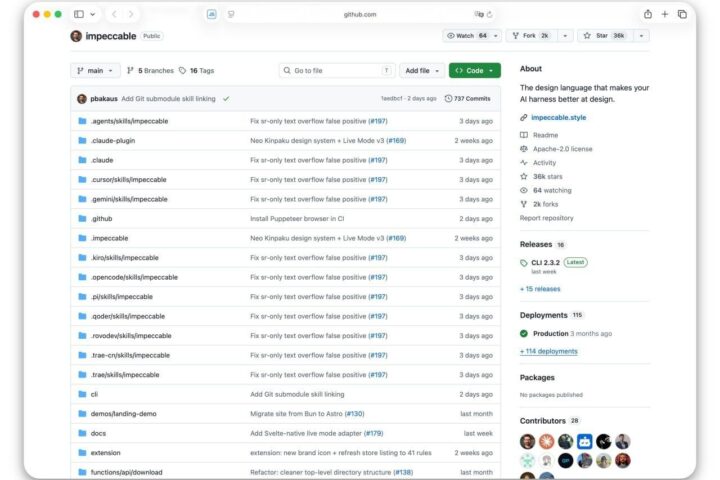This screenshot has width=720, height=480.
Task: Click the Readme book icon in About
Action: [x=524, y=135]
